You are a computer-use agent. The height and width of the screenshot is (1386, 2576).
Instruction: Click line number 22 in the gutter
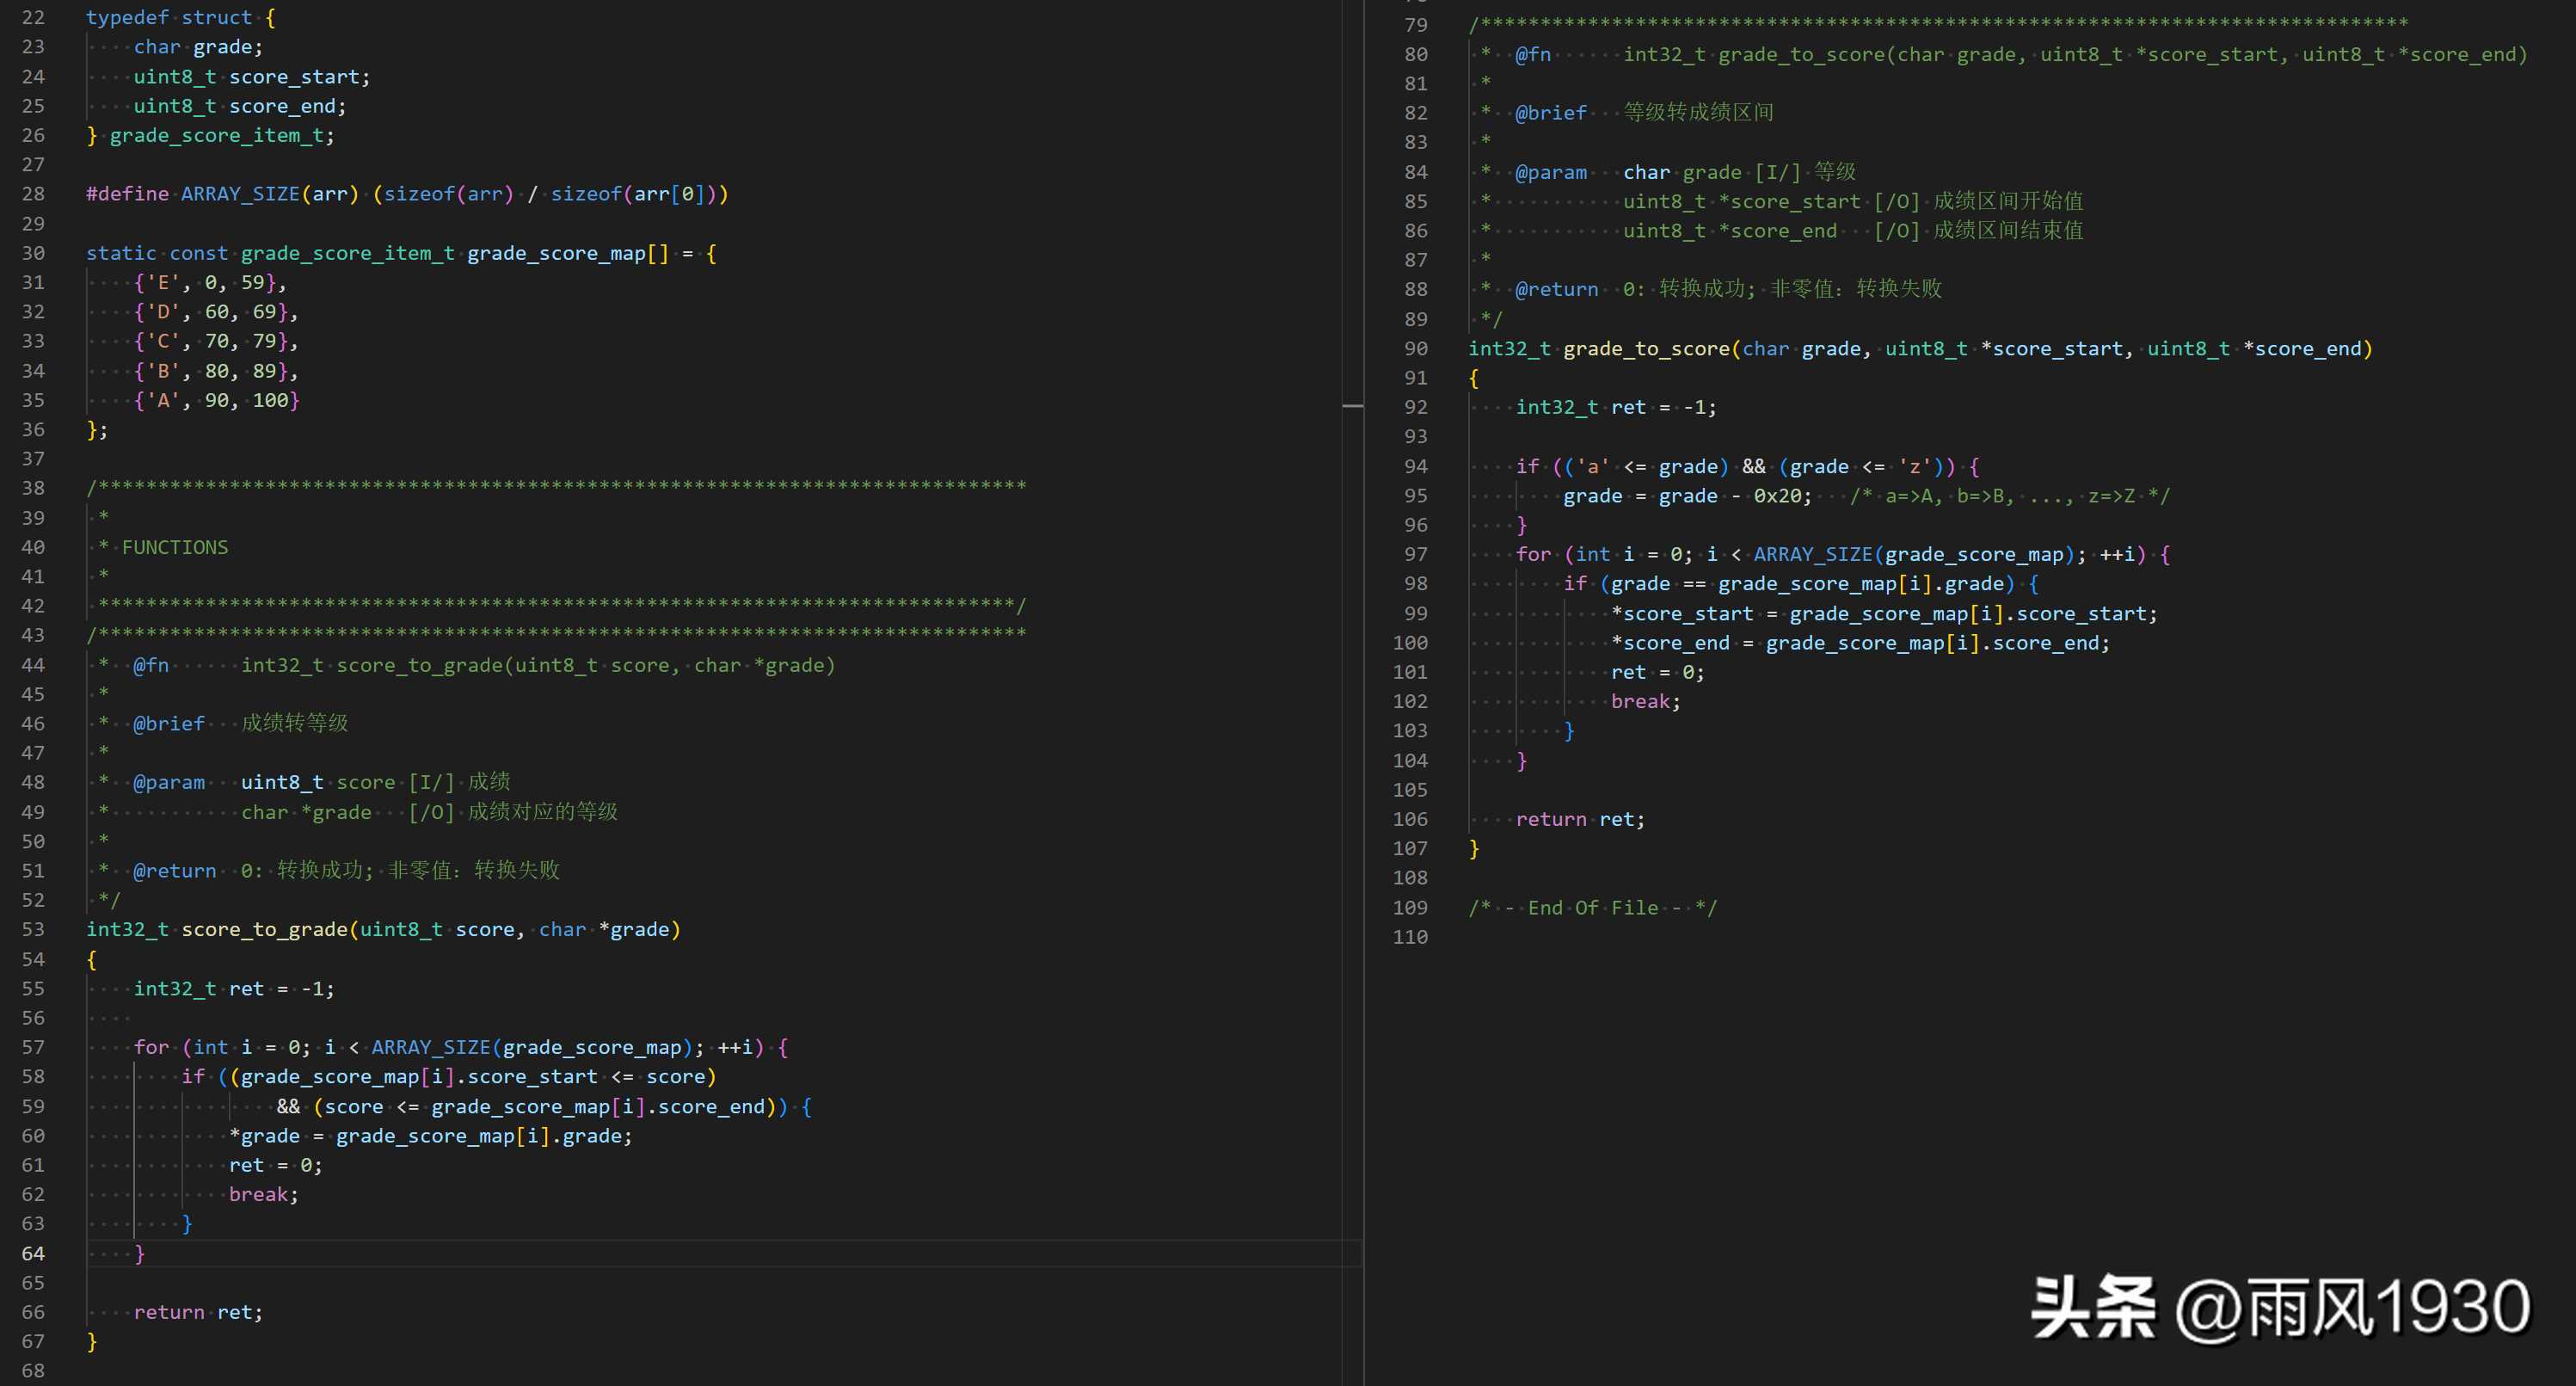point(33,18)
